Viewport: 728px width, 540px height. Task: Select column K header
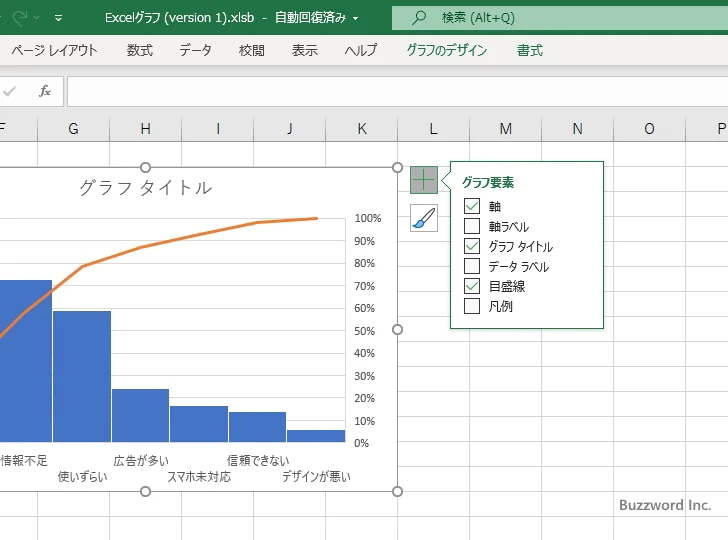coord(362,129)
